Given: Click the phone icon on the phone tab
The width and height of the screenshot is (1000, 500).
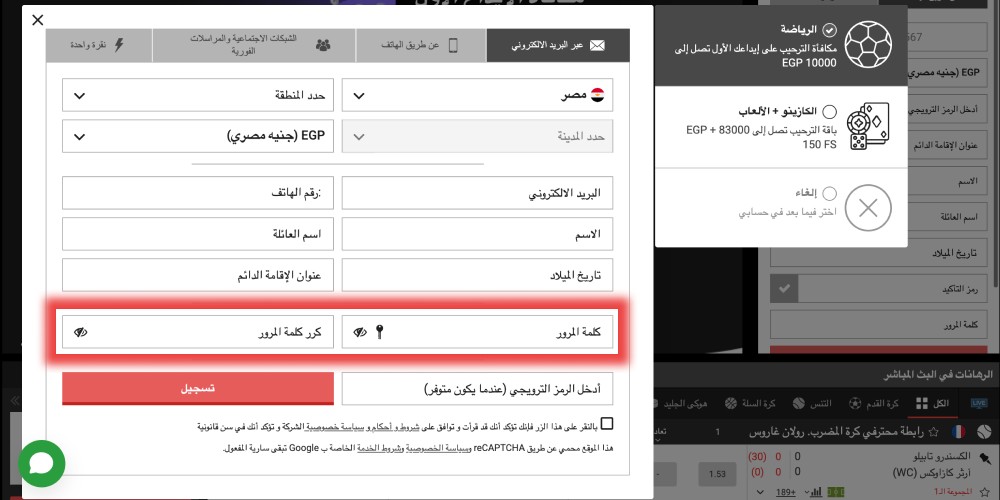Looking at the screenshot, I should pos(453,45).
